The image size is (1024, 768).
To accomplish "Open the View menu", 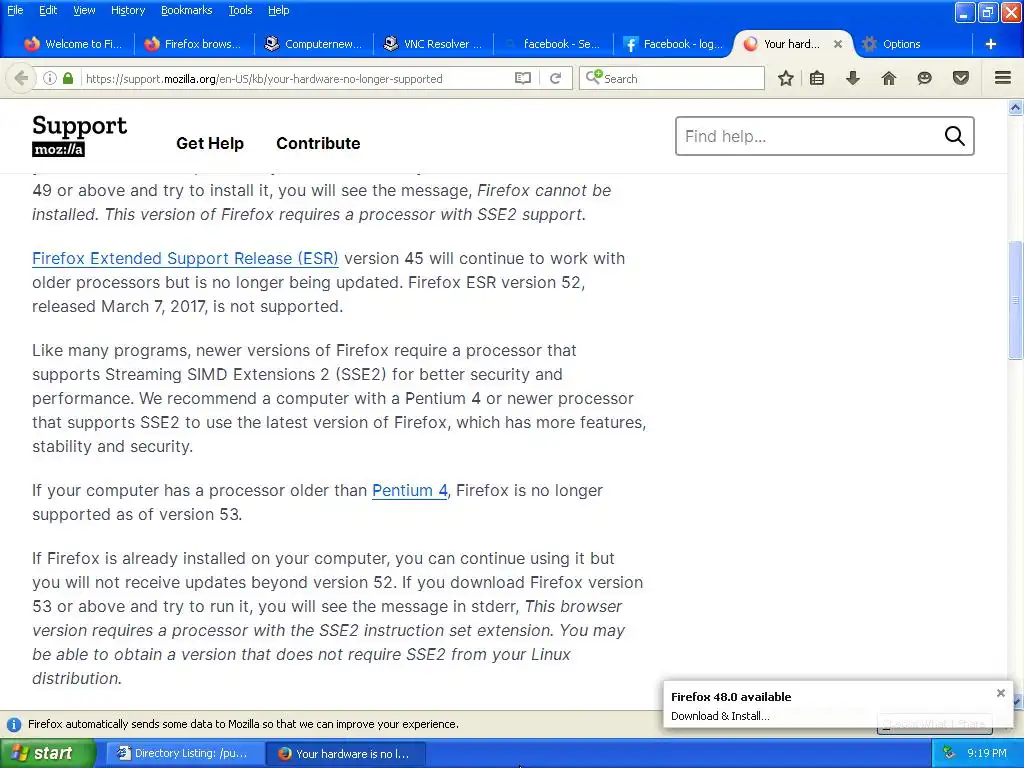I will (84, 10).
